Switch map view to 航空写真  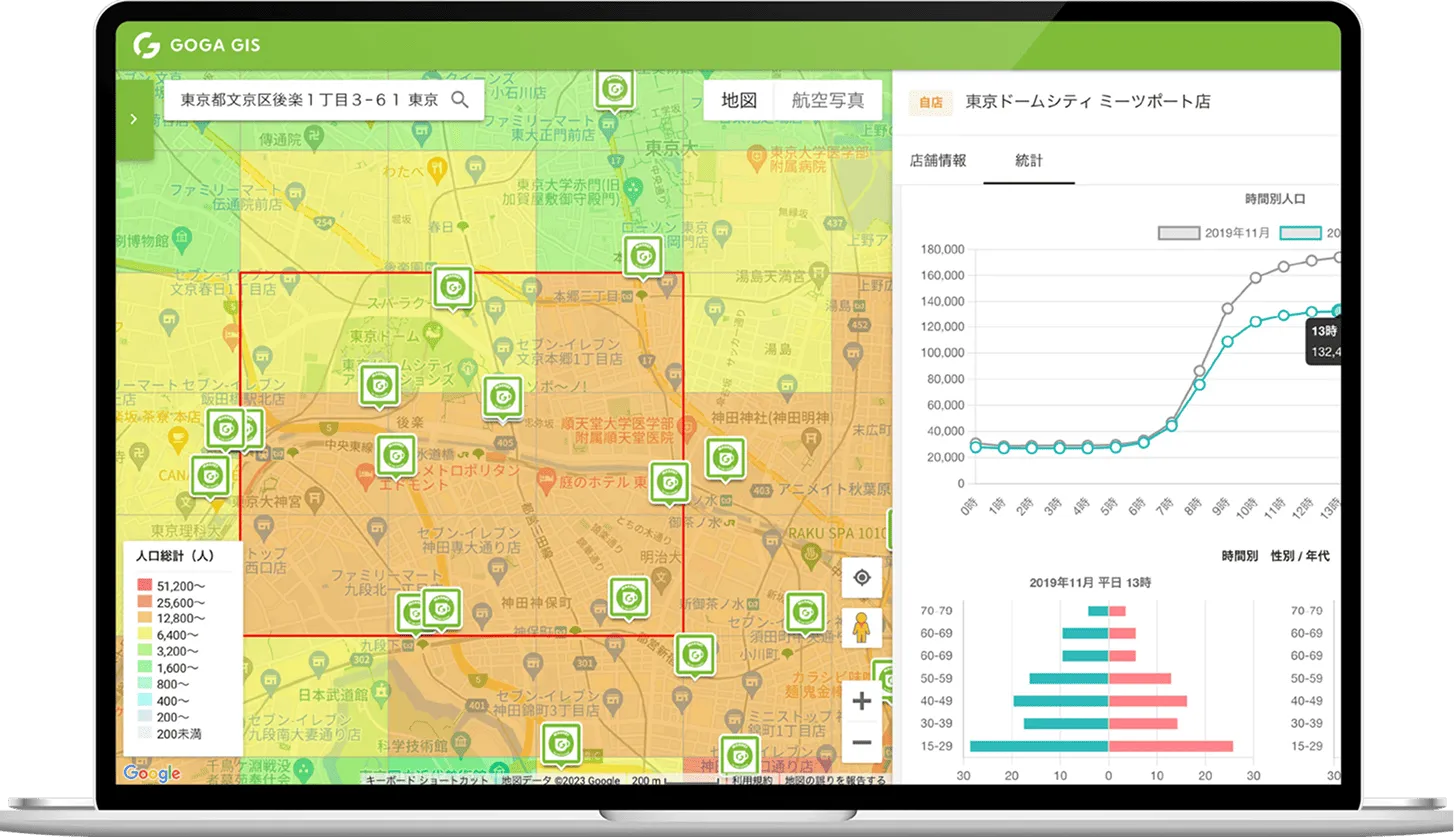[829, 100]
